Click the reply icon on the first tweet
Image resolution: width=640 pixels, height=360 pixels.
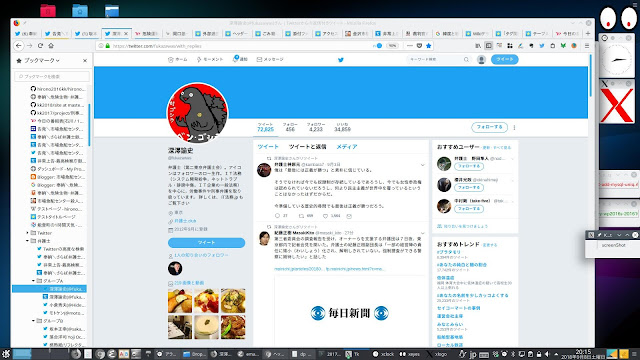(x=278, y=216)
